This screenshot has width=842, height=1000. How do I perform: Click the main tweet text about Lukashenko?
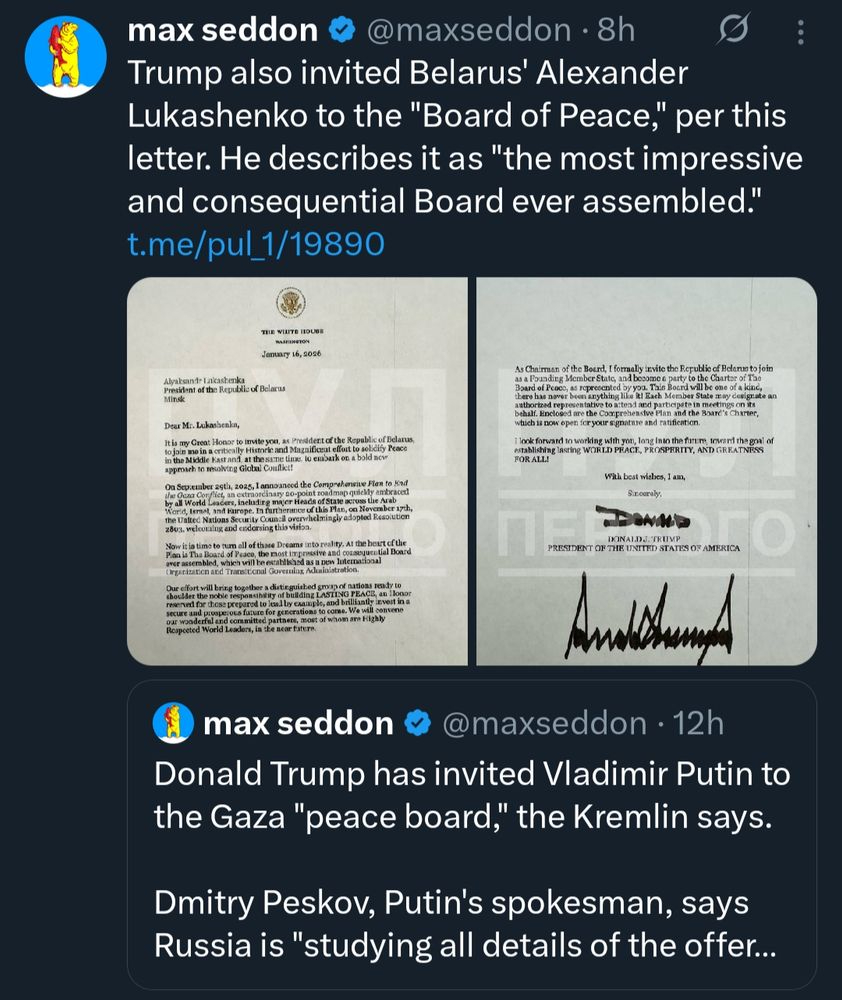tap(465, 137)
